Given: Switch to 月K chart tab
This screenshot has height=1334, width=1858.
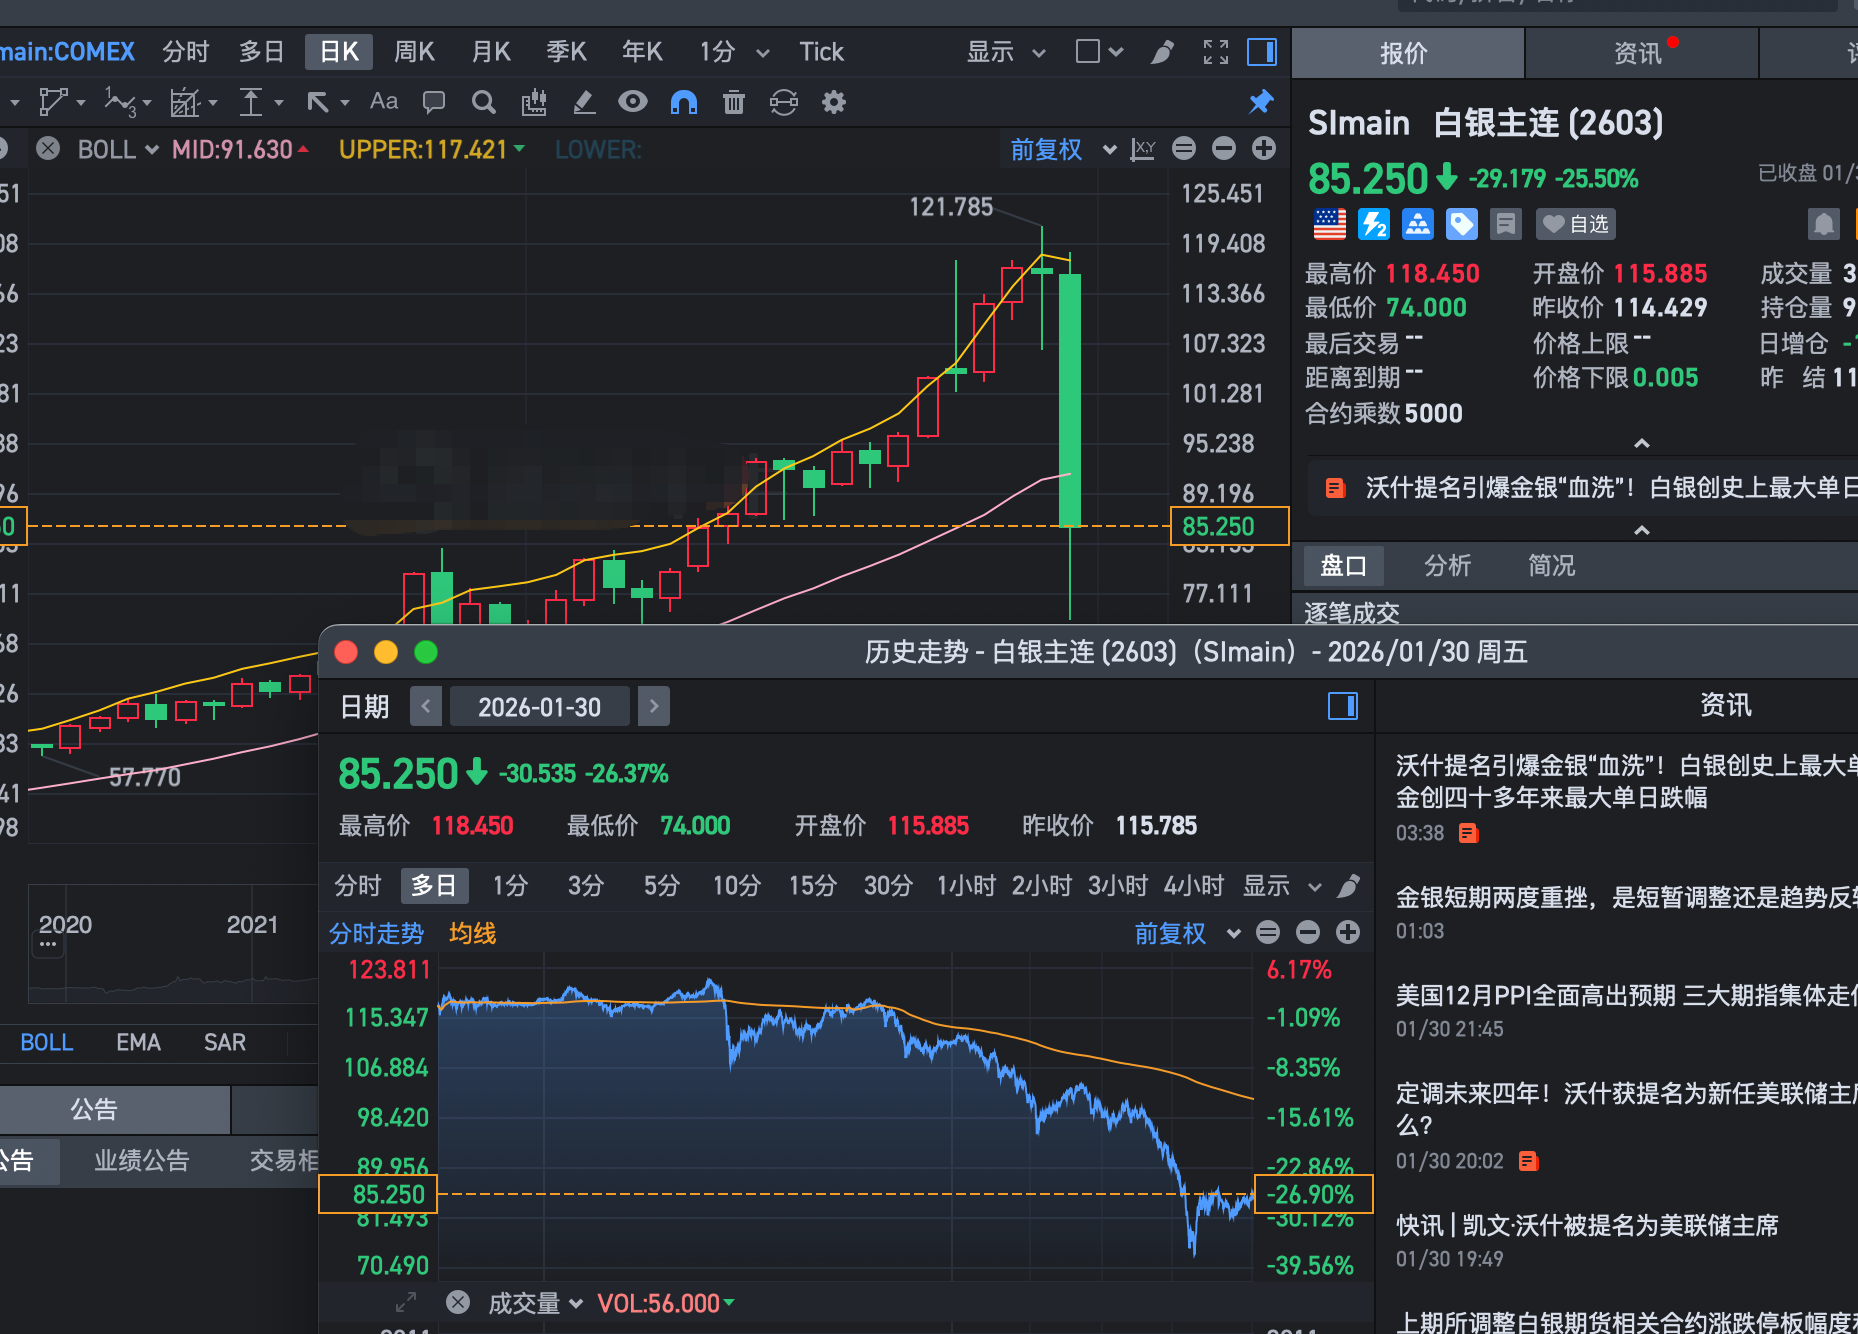Looking at the screenshot, I should tap(491, 52).
